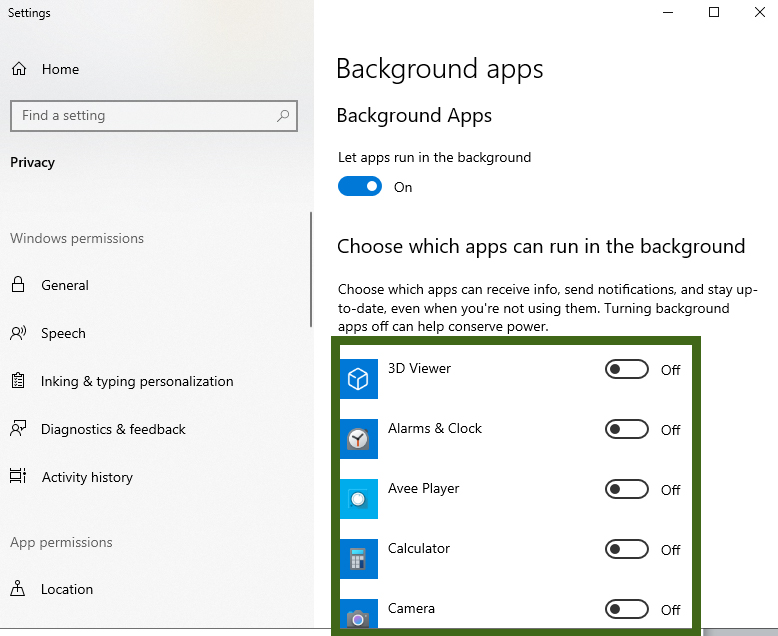Click the Inking & typing clipboard icon
778x636 pixels.
tap(18, 381)
